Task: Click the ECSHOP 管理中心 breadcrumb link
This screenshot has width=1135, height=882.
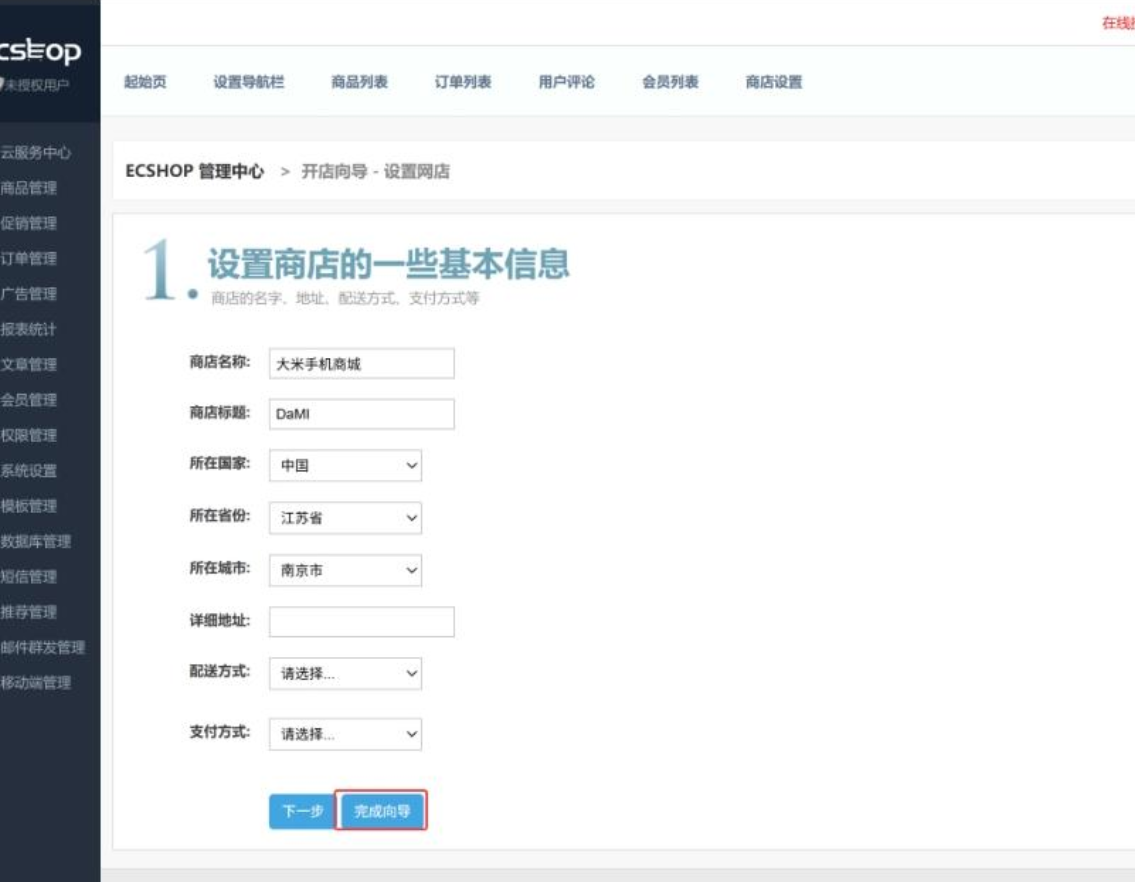Action: 195,172
